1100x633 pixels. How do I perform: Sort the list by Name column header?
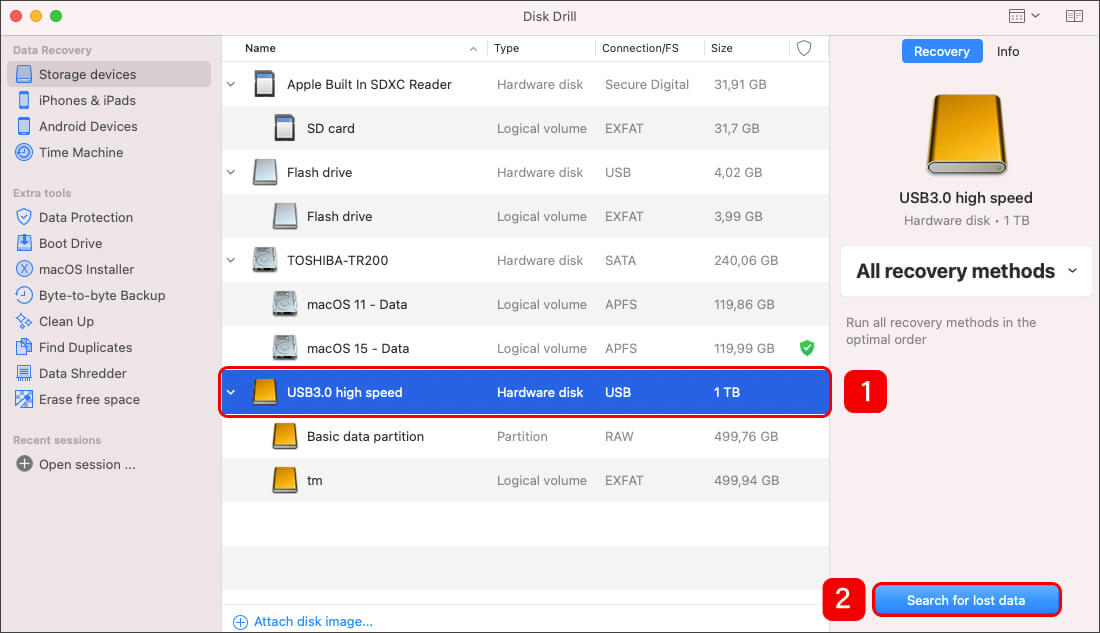(261, 48)
